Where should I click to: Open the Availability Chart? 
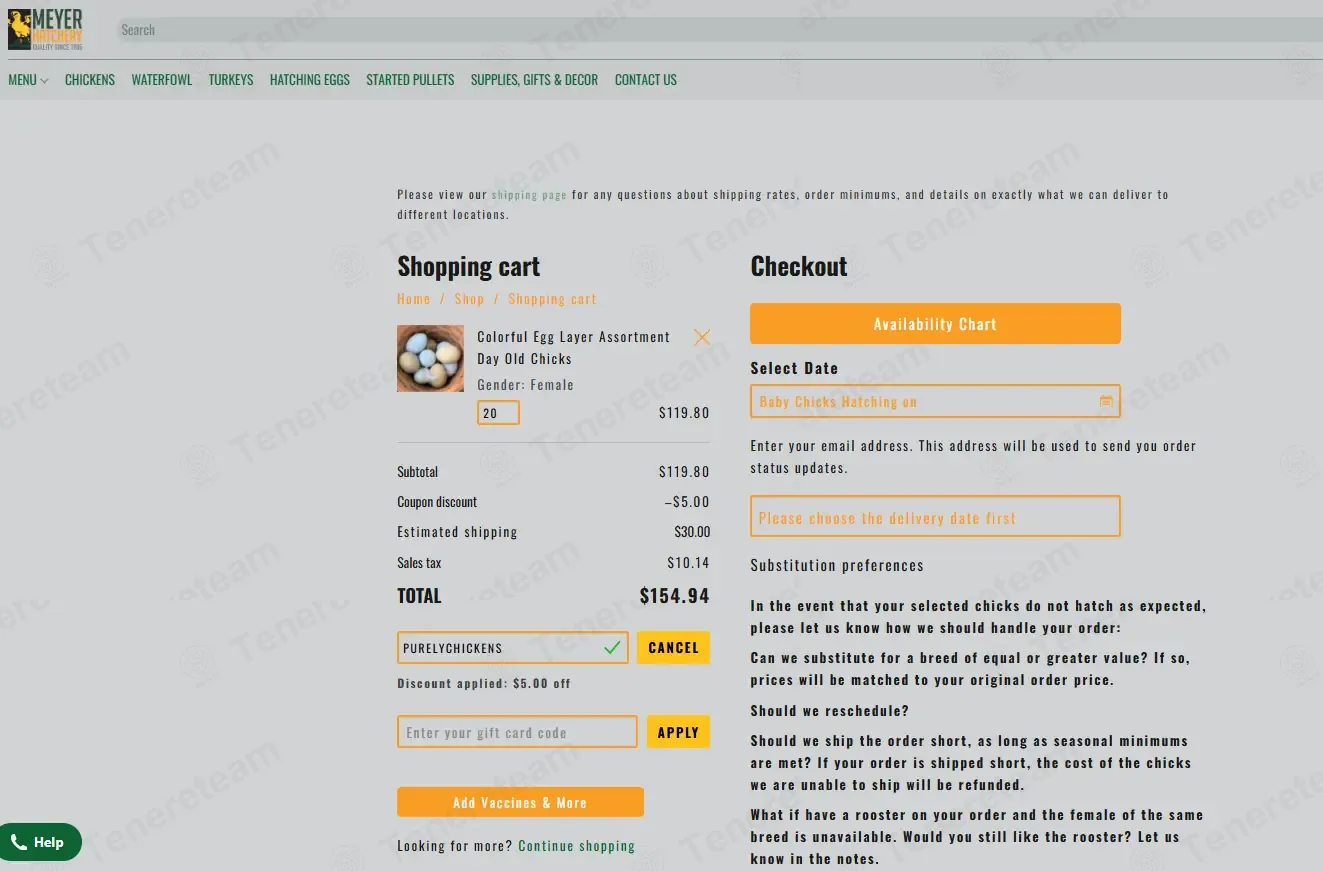click(935, 324)
